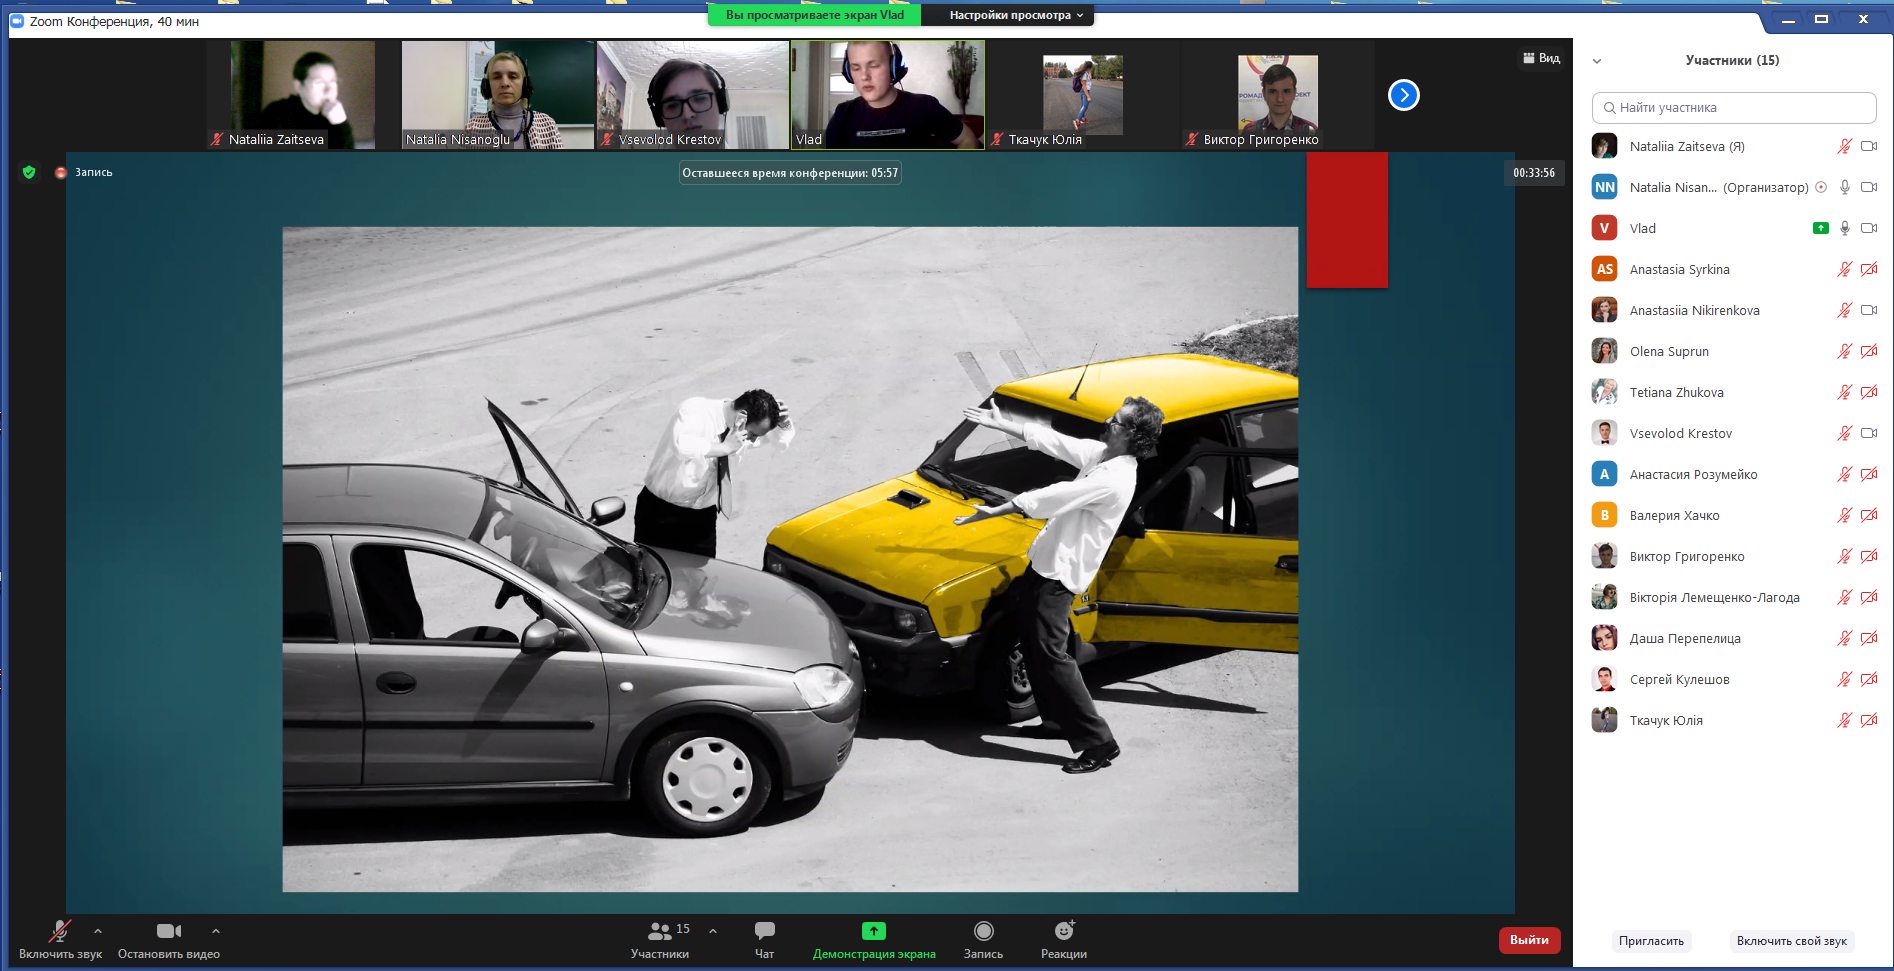Open the Chat panel icon
Screen dimensions: 1894x971
click(x=764, y=931)
